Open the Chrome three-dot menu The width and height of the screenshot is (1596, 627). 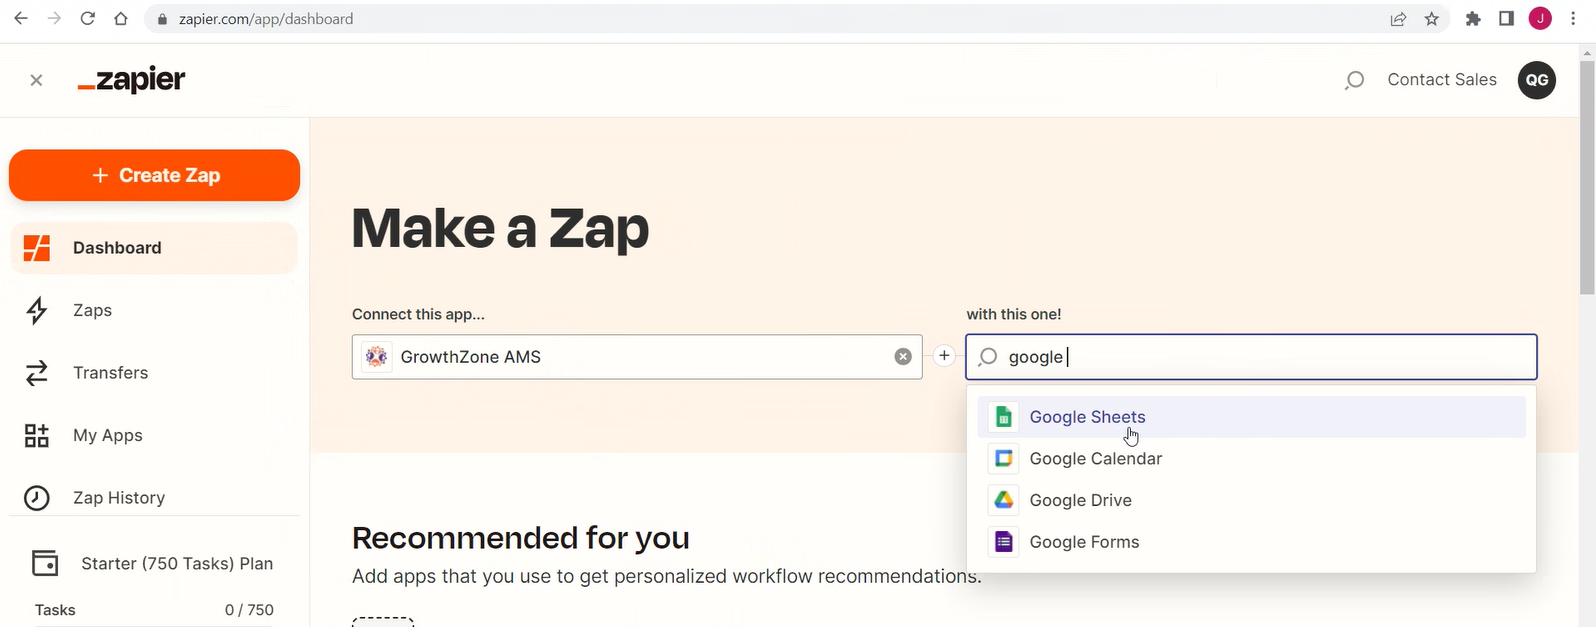click(x=1573, y=19)
